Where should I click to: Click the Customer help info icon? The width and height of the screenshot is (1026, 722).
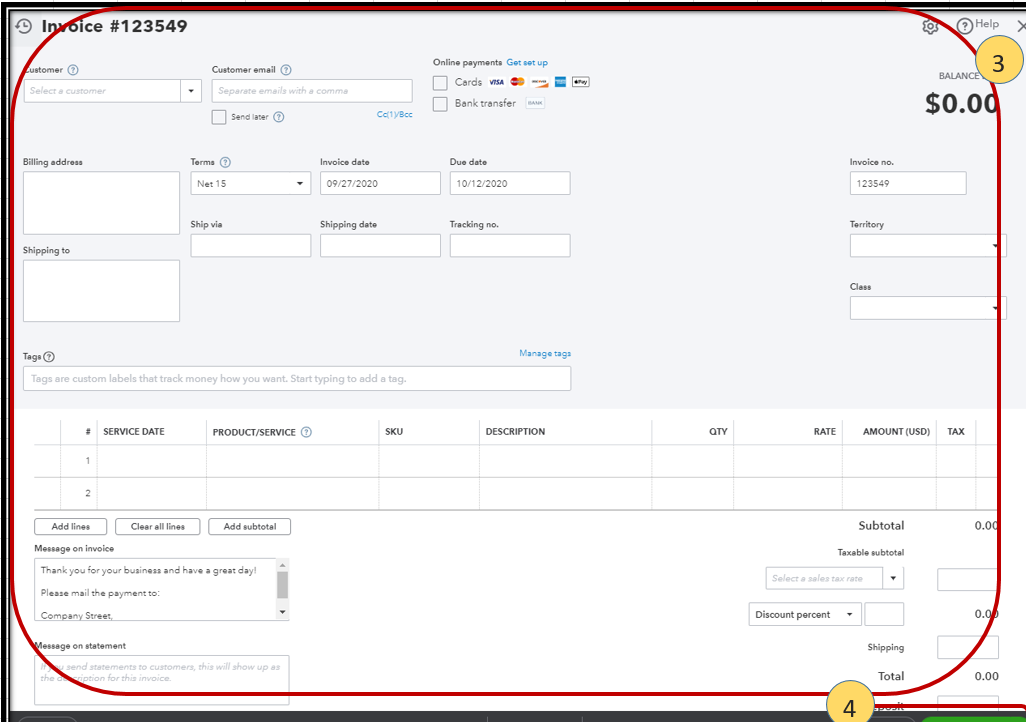point(73,70)
